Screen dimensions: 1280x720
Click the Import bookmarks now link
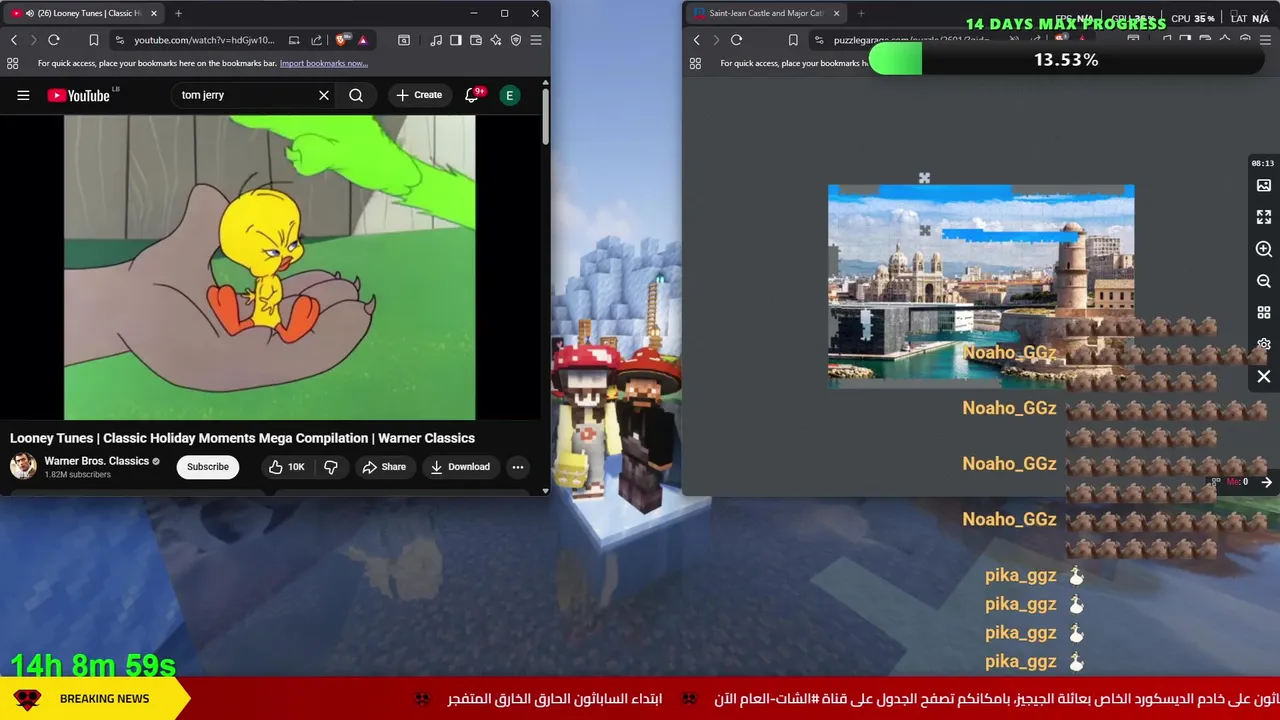point(323,63)
